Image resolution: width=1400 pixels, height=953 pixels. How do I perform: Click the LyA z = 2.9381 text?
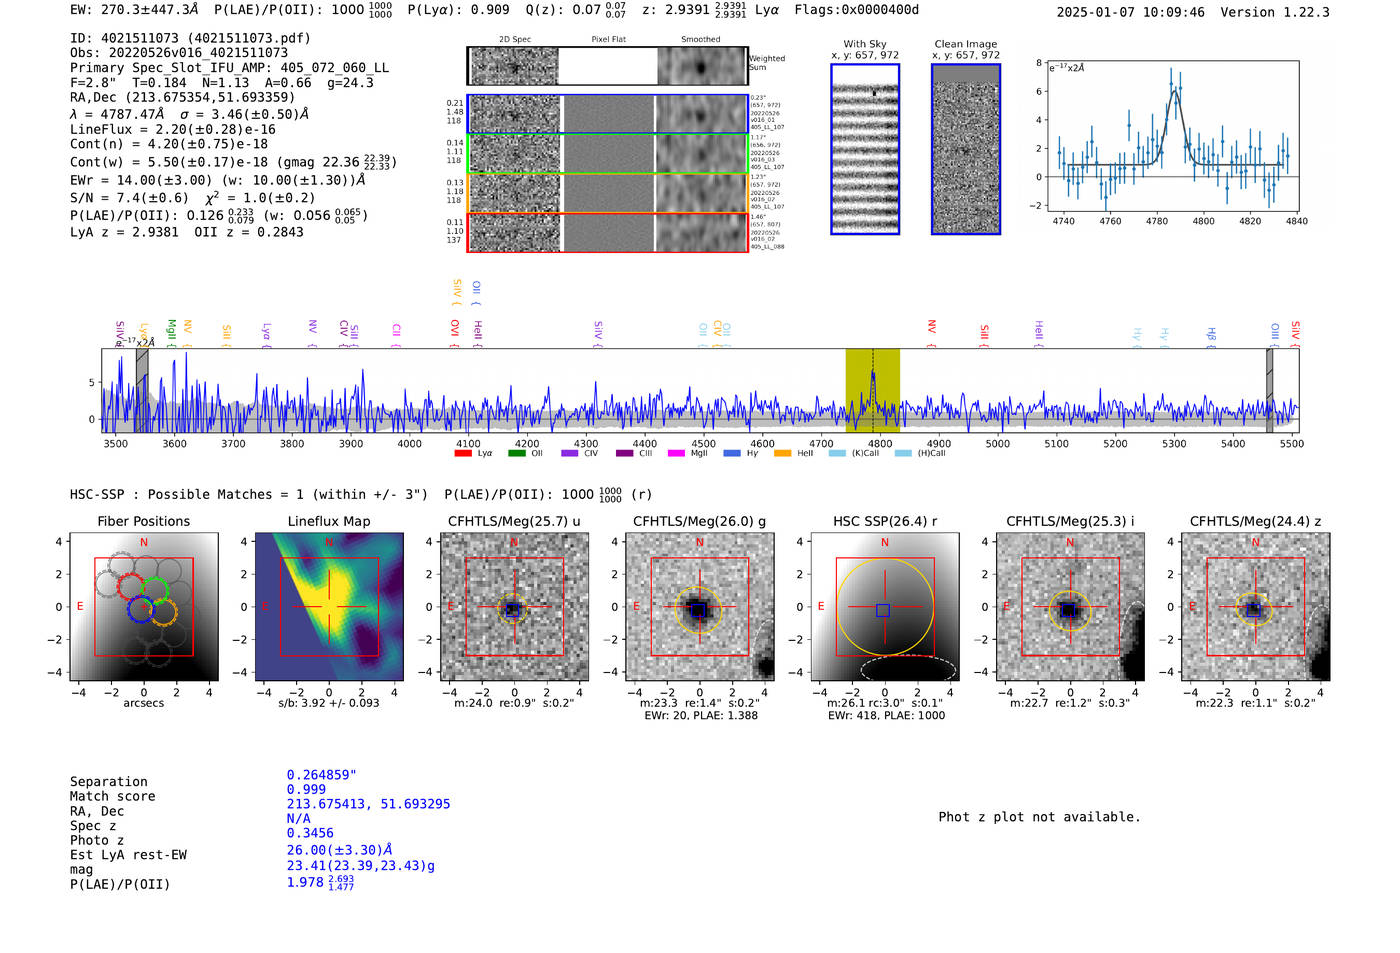[x=124, y=232]
